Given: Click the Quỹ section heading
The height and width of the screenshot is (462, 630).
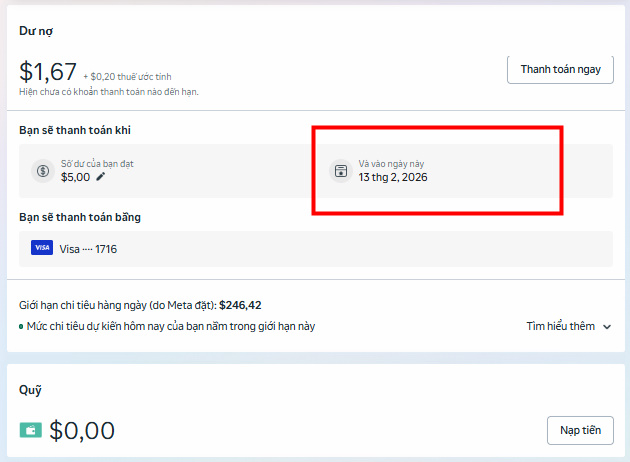Looking at the screenshot, I should [x=30, y=390].
